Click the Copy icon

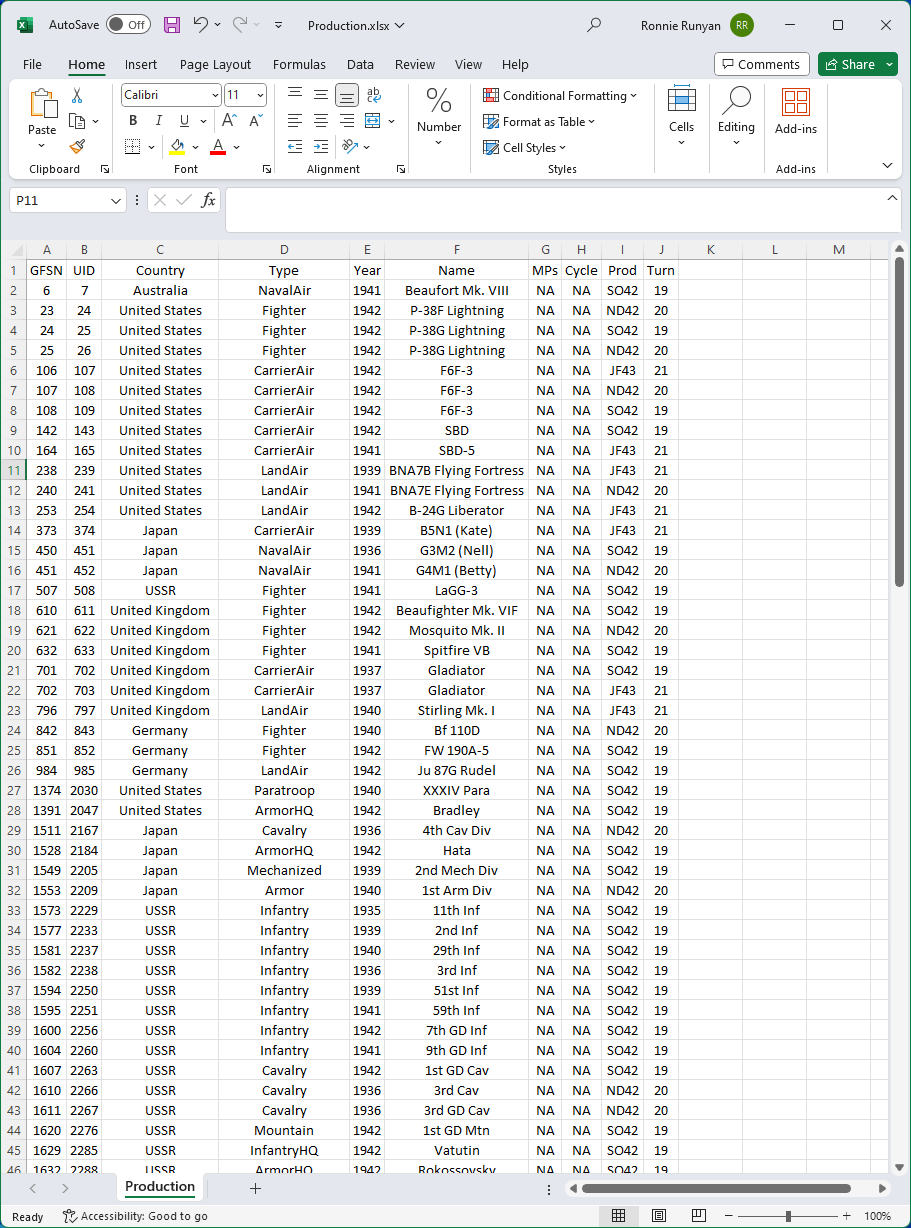point(77,121)
